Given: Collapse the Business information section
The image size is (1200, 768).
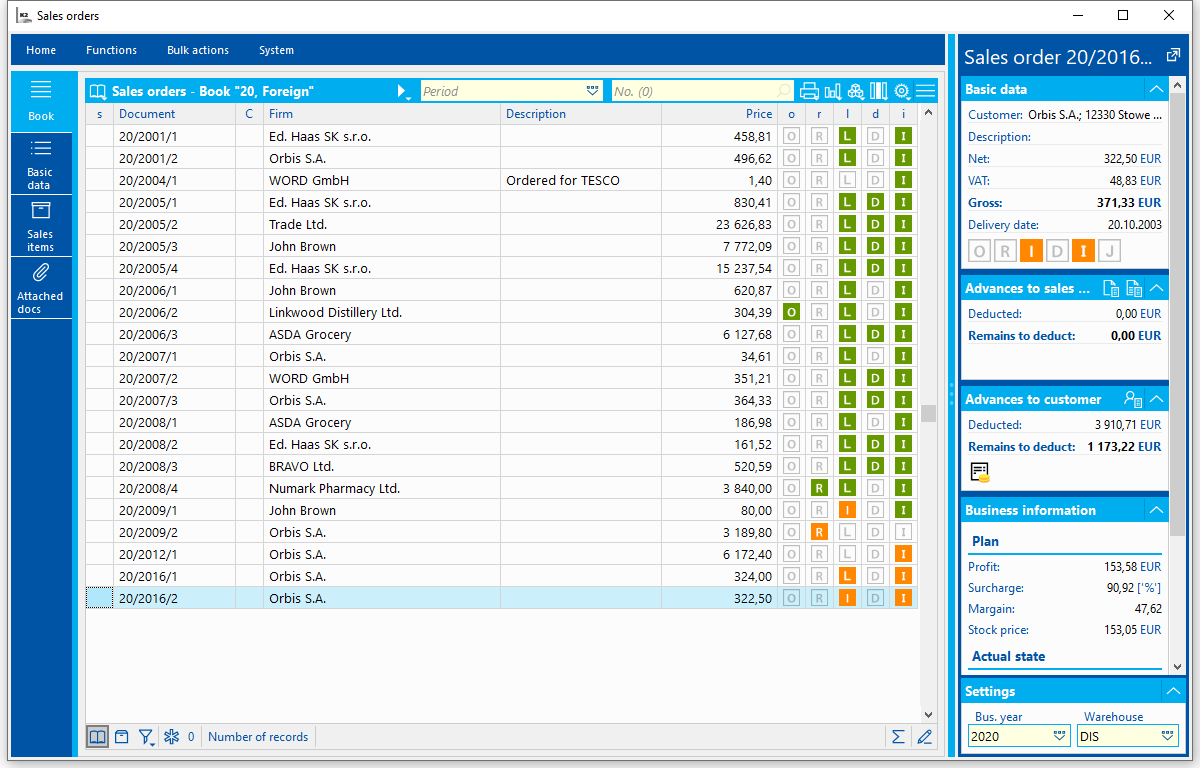Looking at the screenshot, I should (1156, 510).
